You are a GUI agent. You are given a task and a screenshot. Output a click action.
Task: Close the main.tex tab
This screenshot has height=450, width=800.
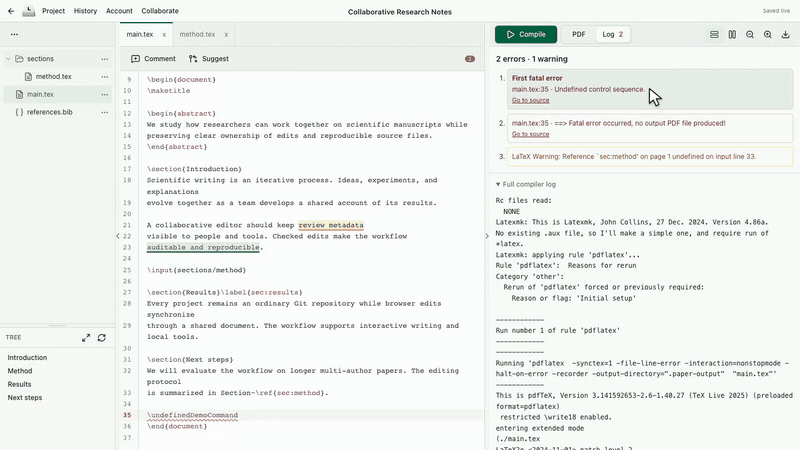pos(164,35)
